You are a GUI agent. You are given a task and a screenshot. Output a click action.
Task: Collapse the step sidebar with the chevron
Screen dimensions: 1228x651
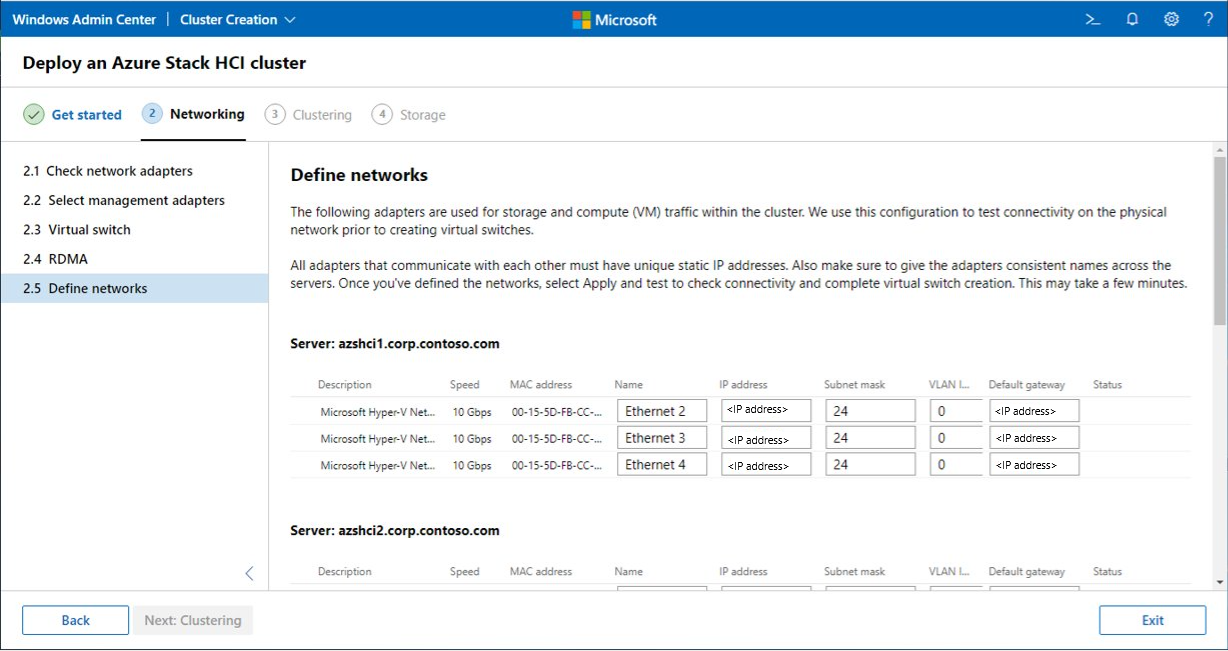pos(249,573)
